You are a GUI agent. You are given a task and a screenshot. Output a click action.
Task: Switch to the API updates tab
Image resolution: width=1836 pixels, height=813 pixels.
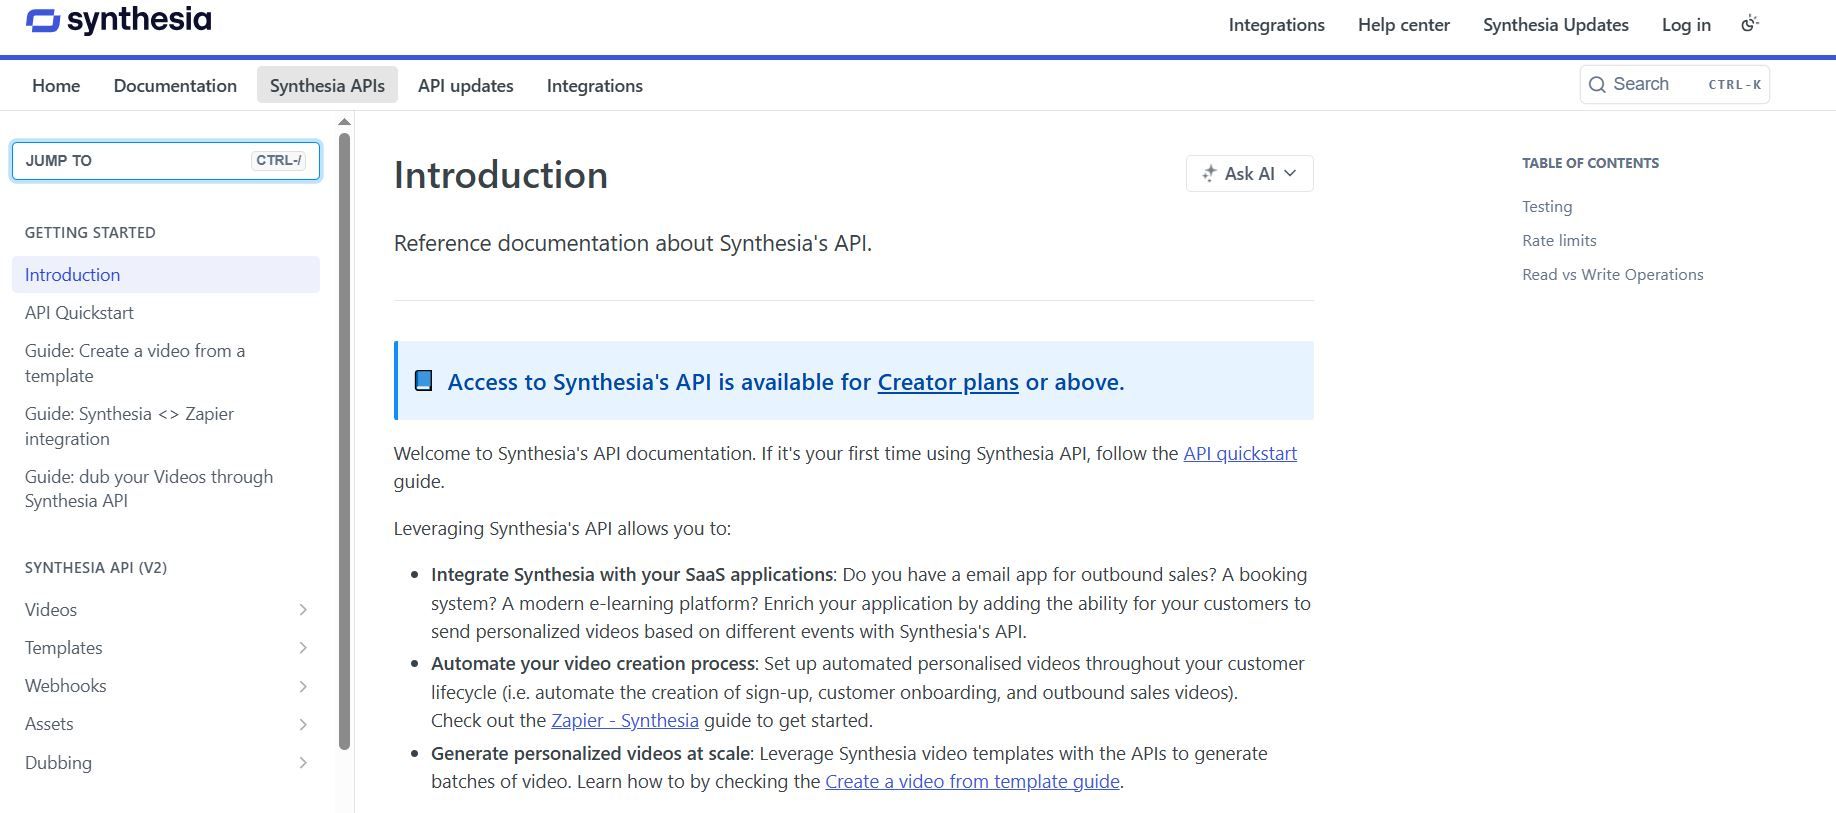465,86
